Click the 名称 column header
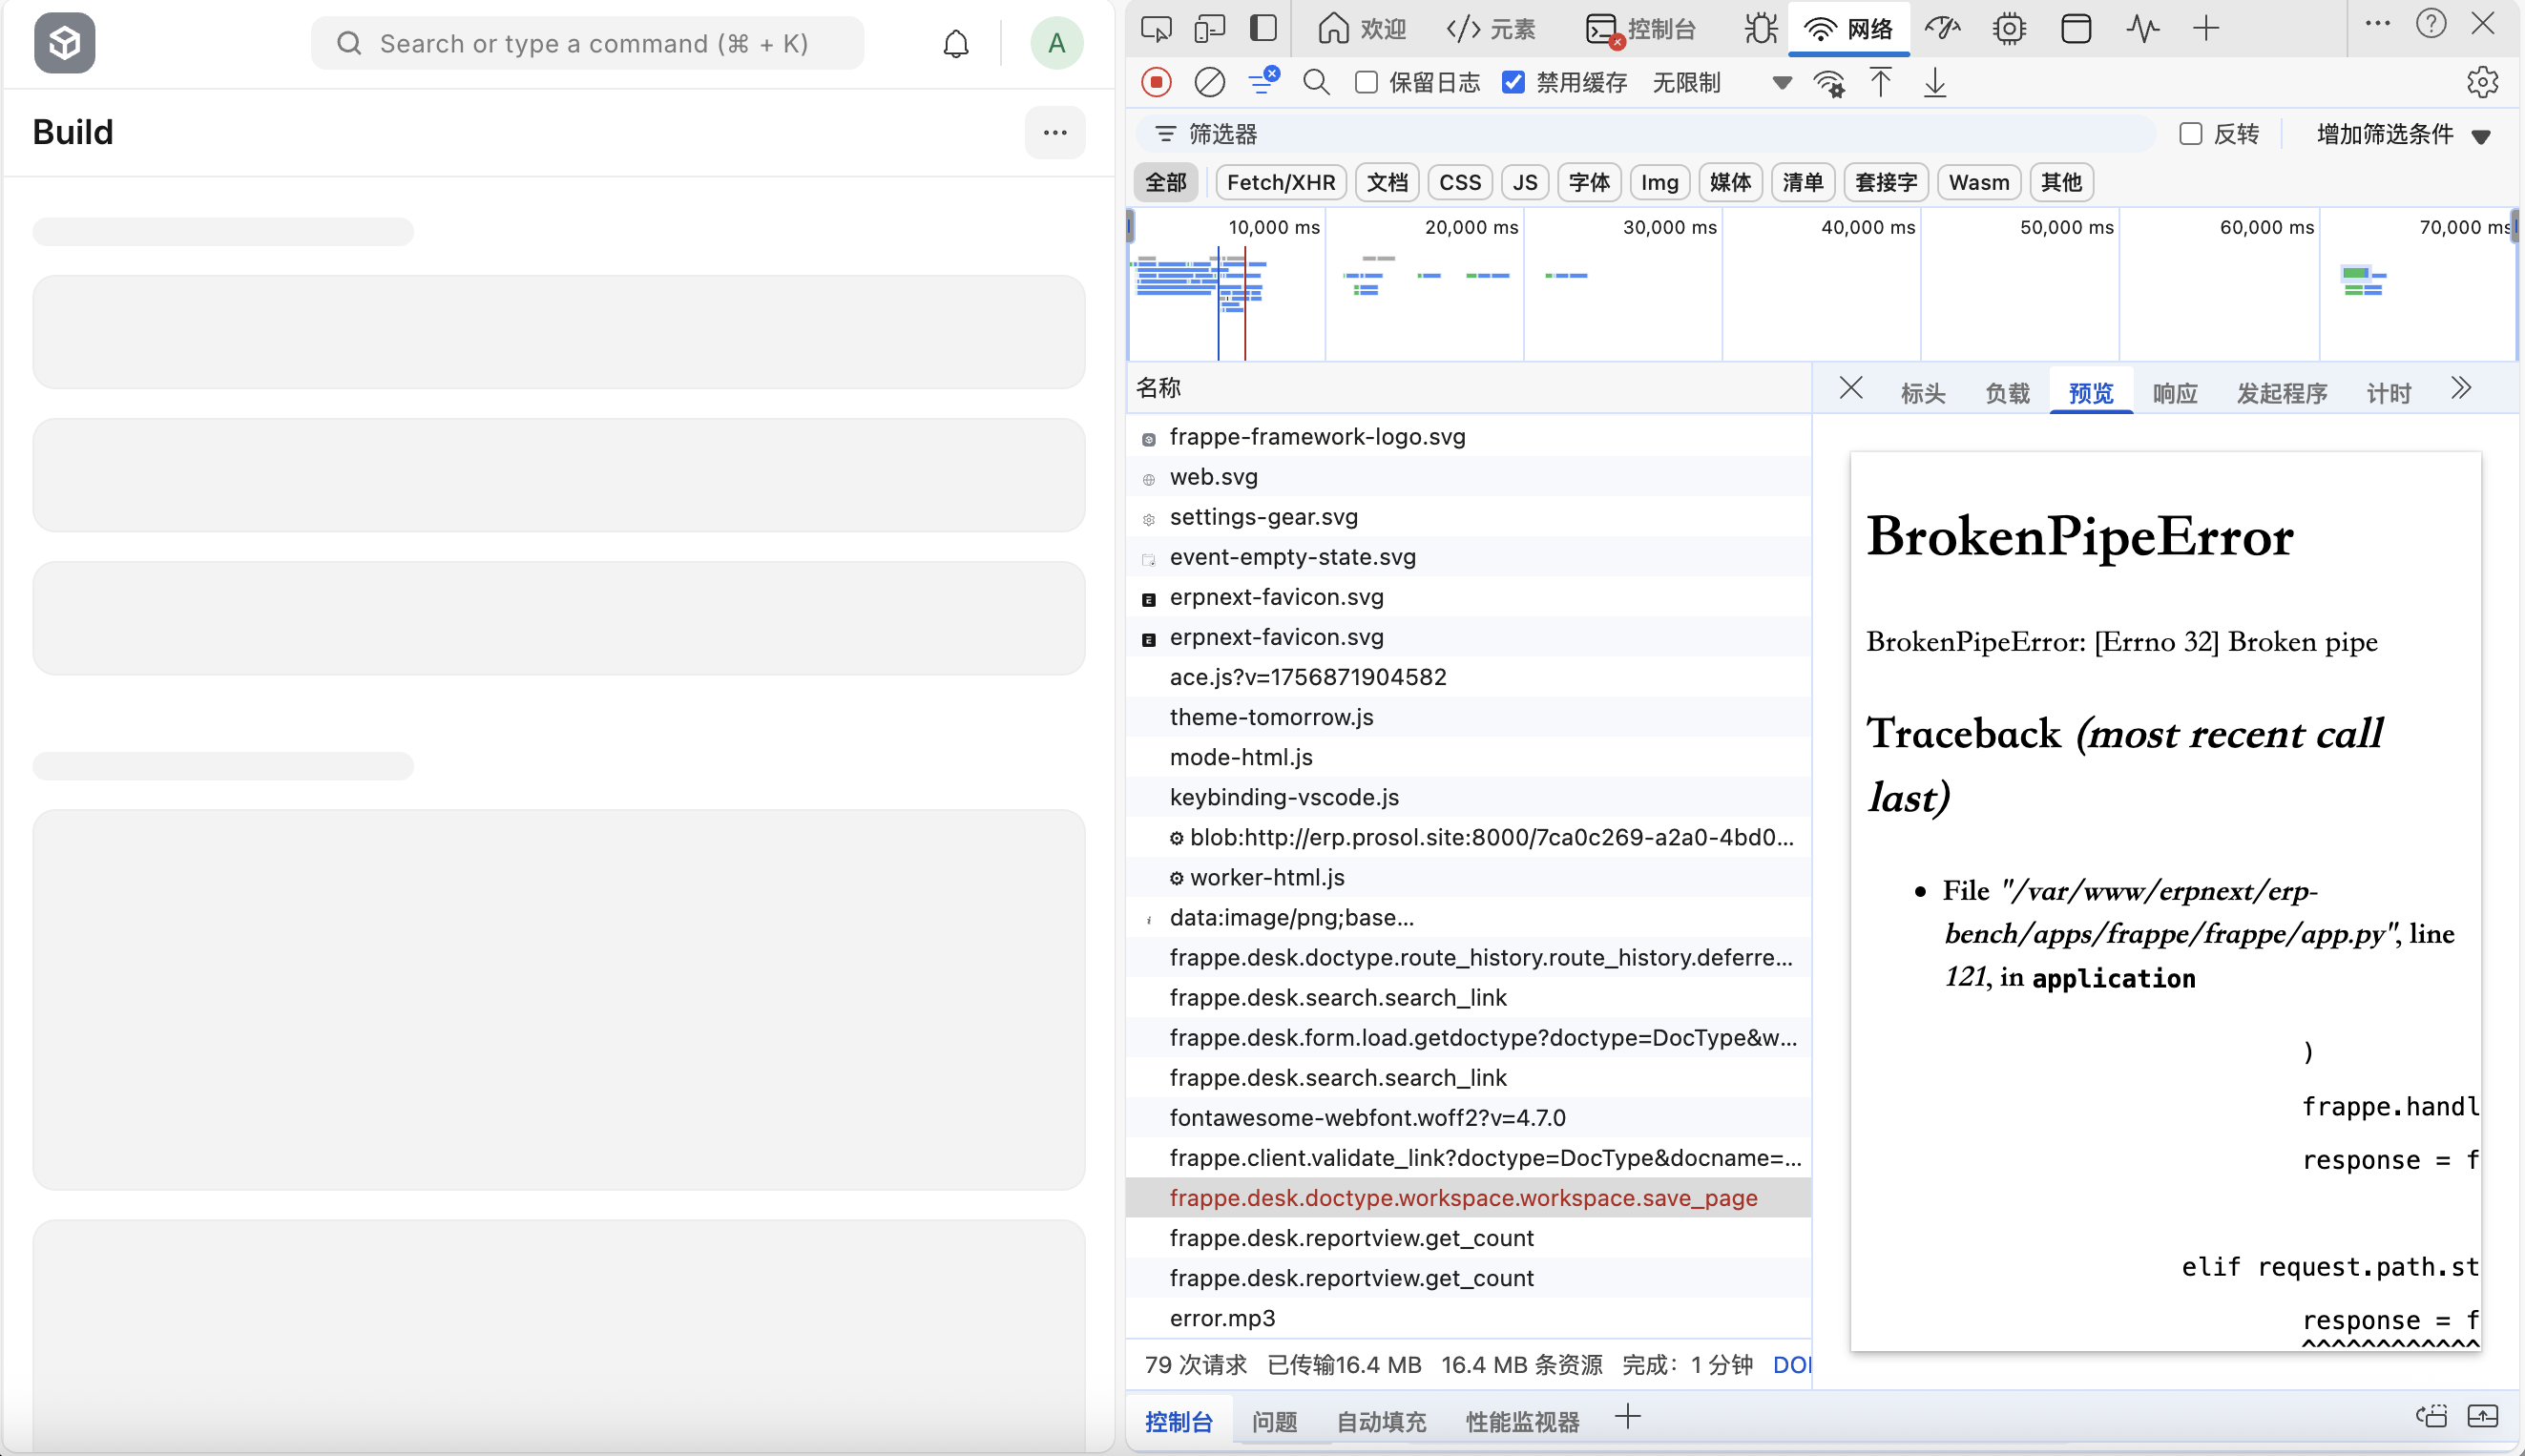This screenshot has width=2525, height=1456. click(x=1469, y=388)
